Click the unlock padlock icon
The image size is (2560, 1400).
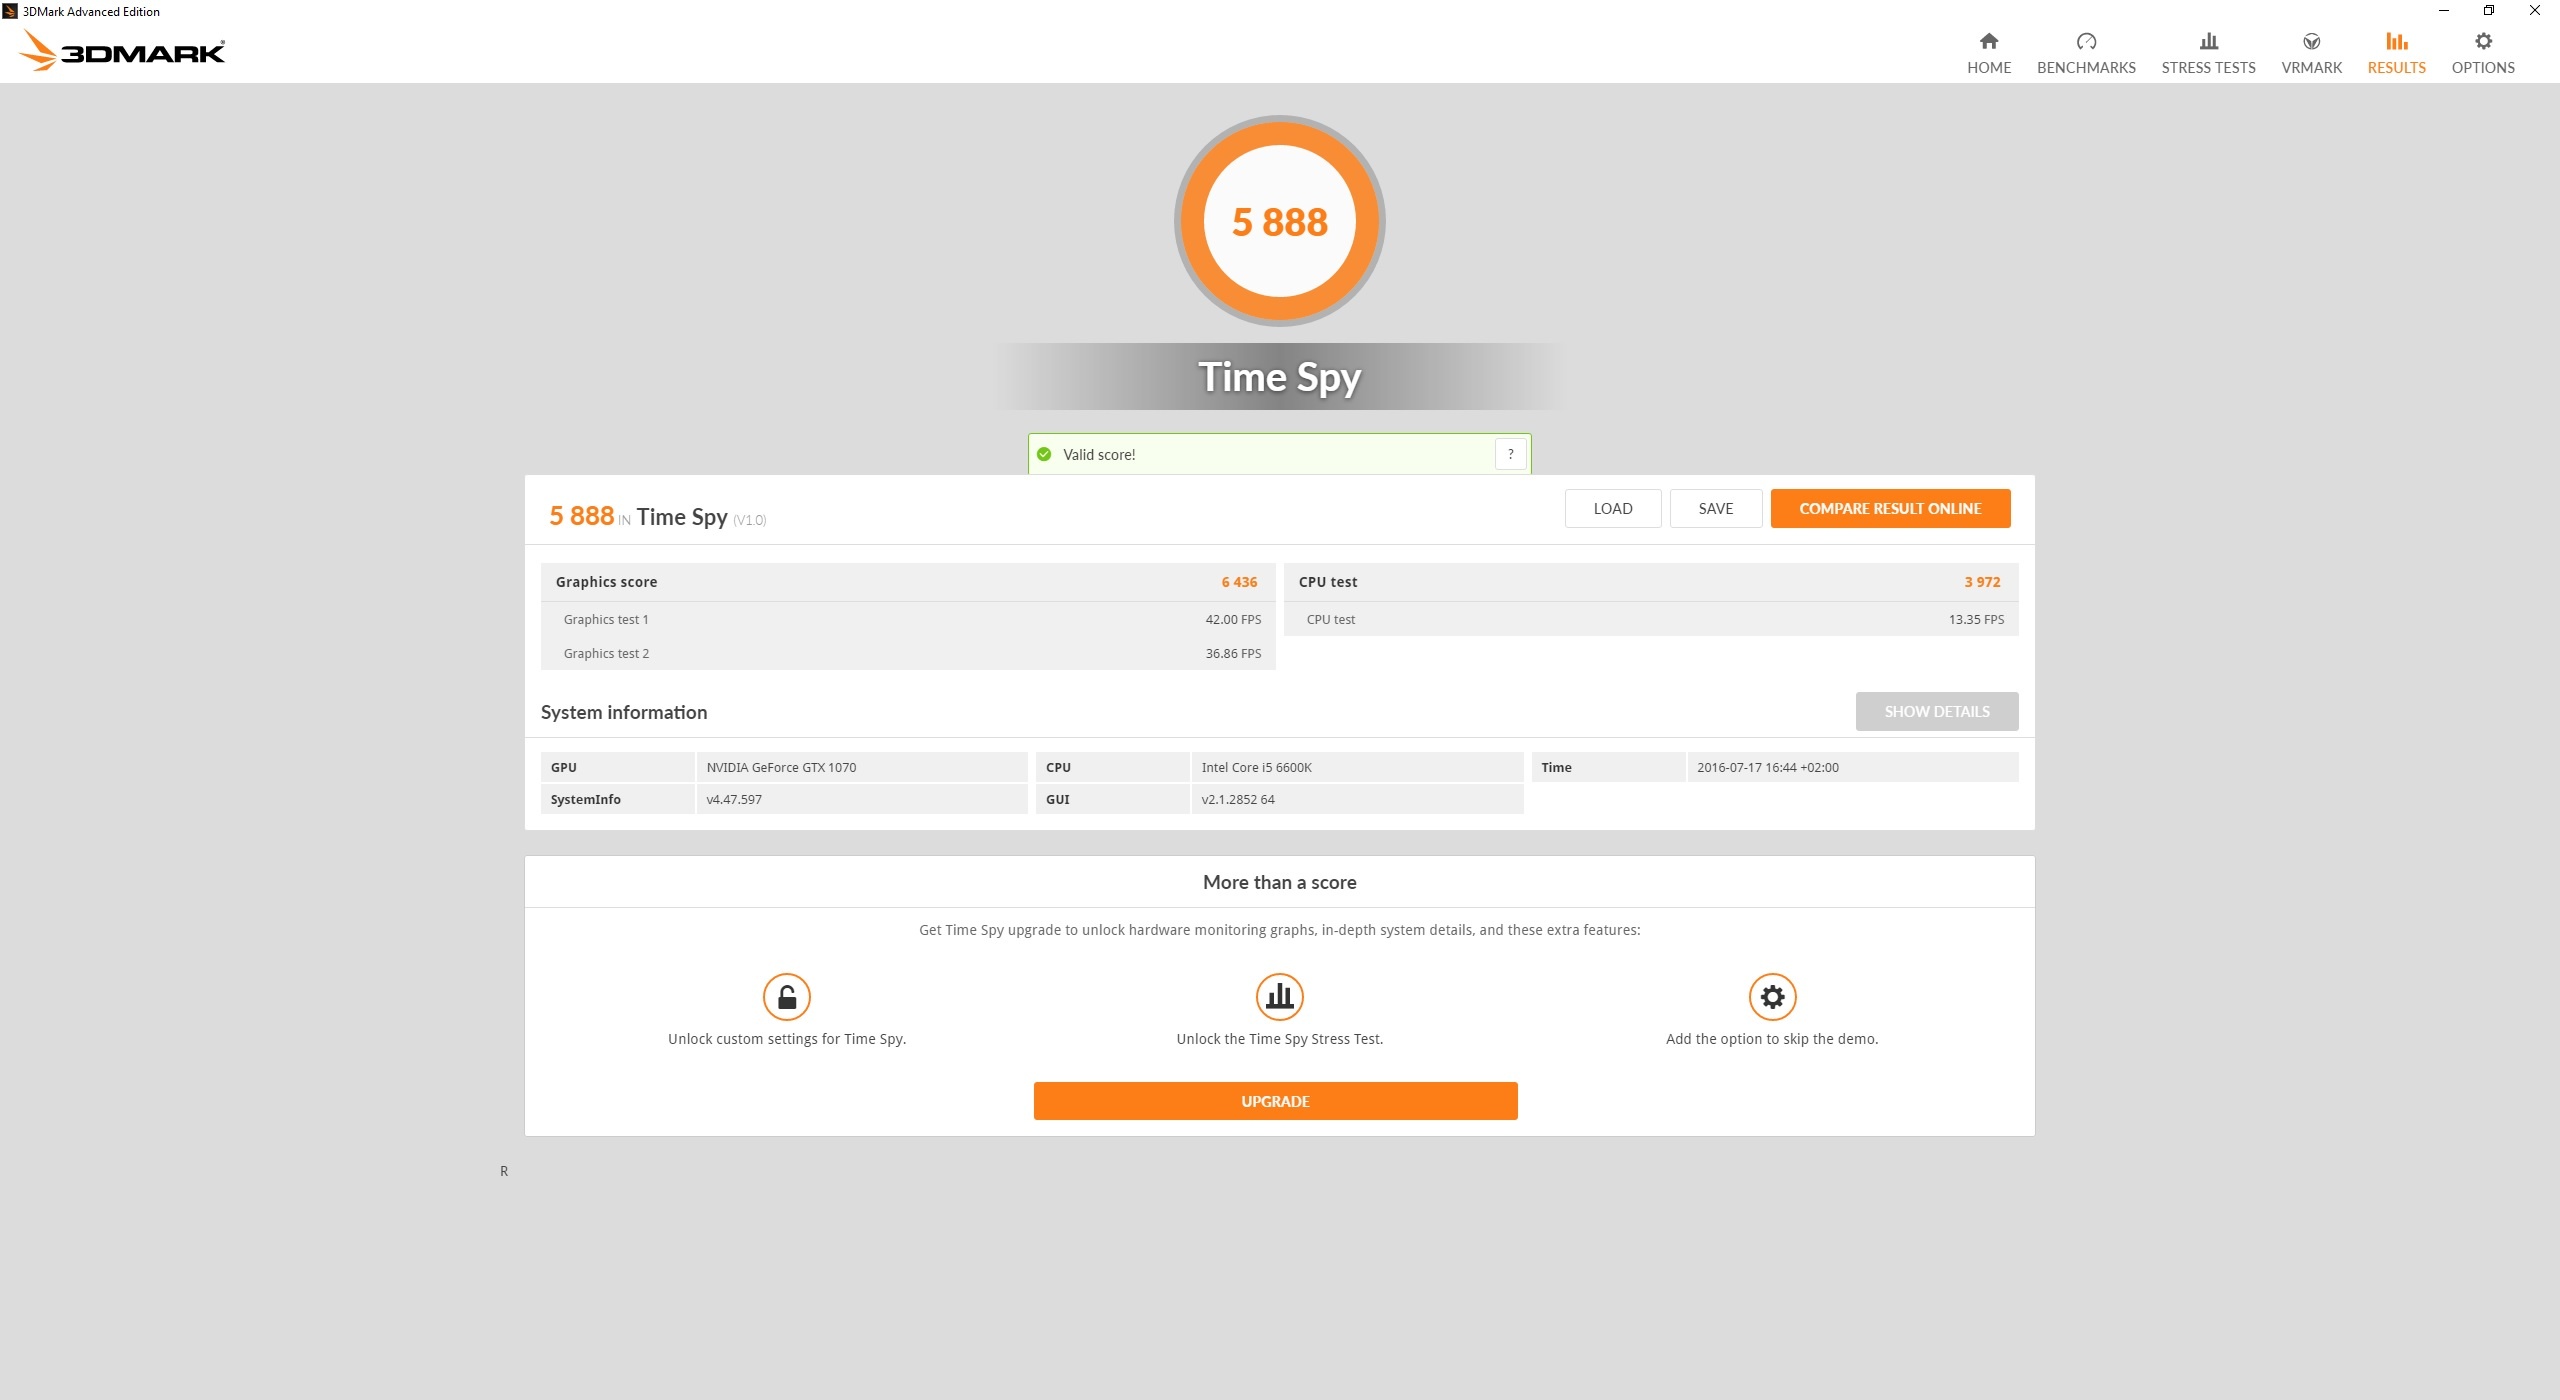[x=786, y=997]
